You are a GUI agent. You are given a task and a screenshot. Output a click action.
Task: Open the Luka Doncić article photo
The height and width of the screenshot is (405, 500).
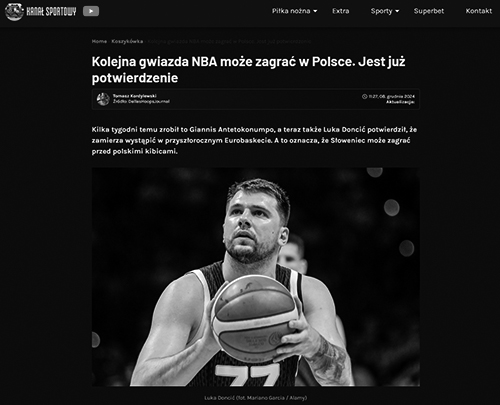(256, 277)
